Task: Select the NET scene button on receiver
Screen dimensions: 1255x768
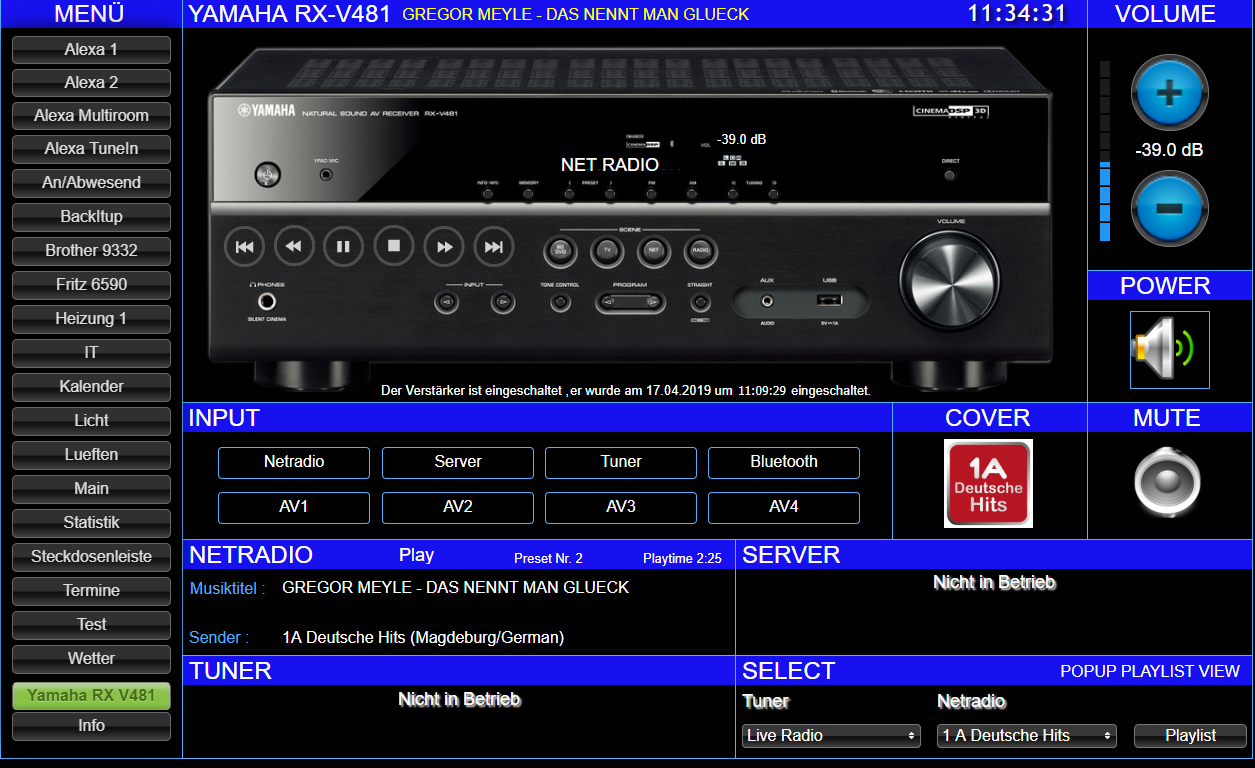Action: (654, 251)
